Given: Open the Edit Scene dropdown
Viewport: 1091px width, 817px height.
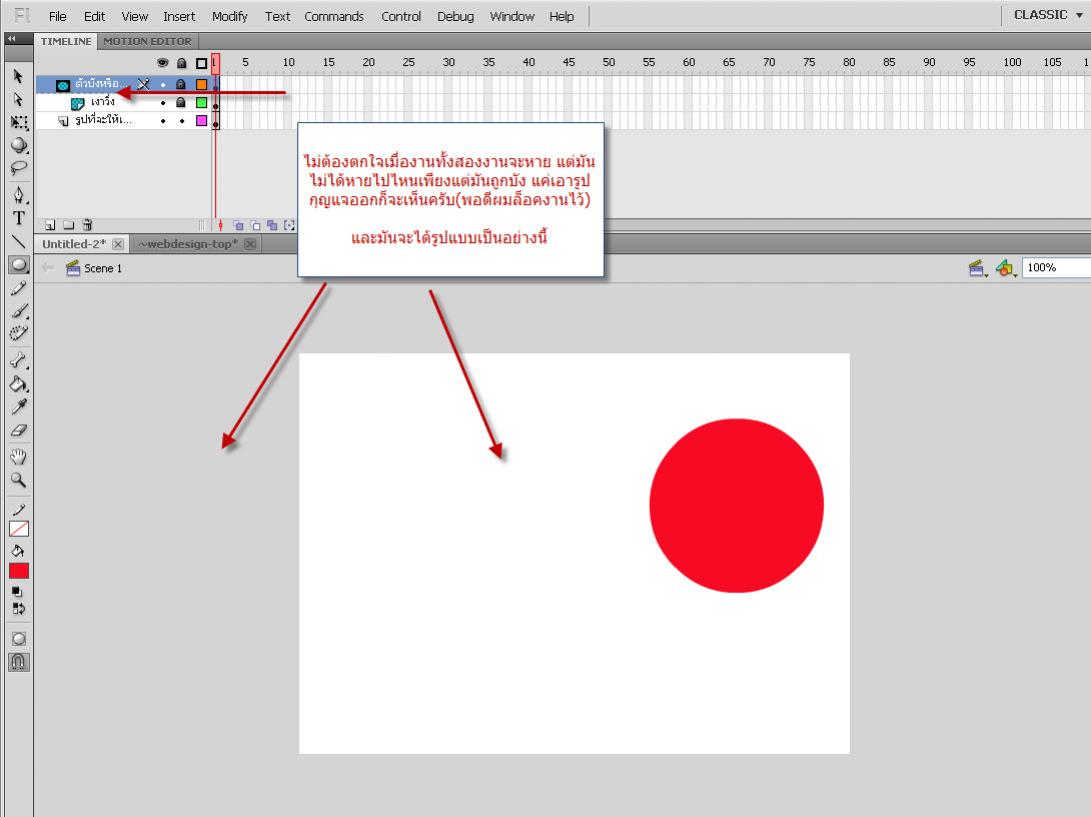Looking at the screenshot, I should tap(978, 268).
